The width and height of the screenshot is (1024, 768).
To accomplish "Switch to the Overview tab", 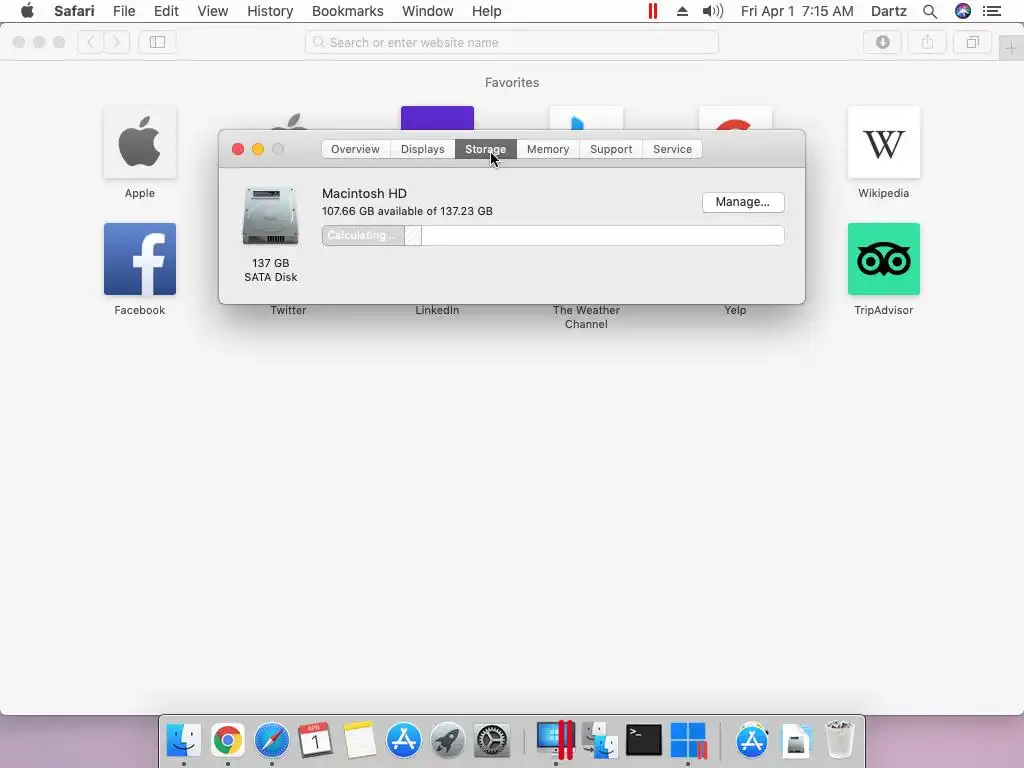I will [x=355, y=149].
